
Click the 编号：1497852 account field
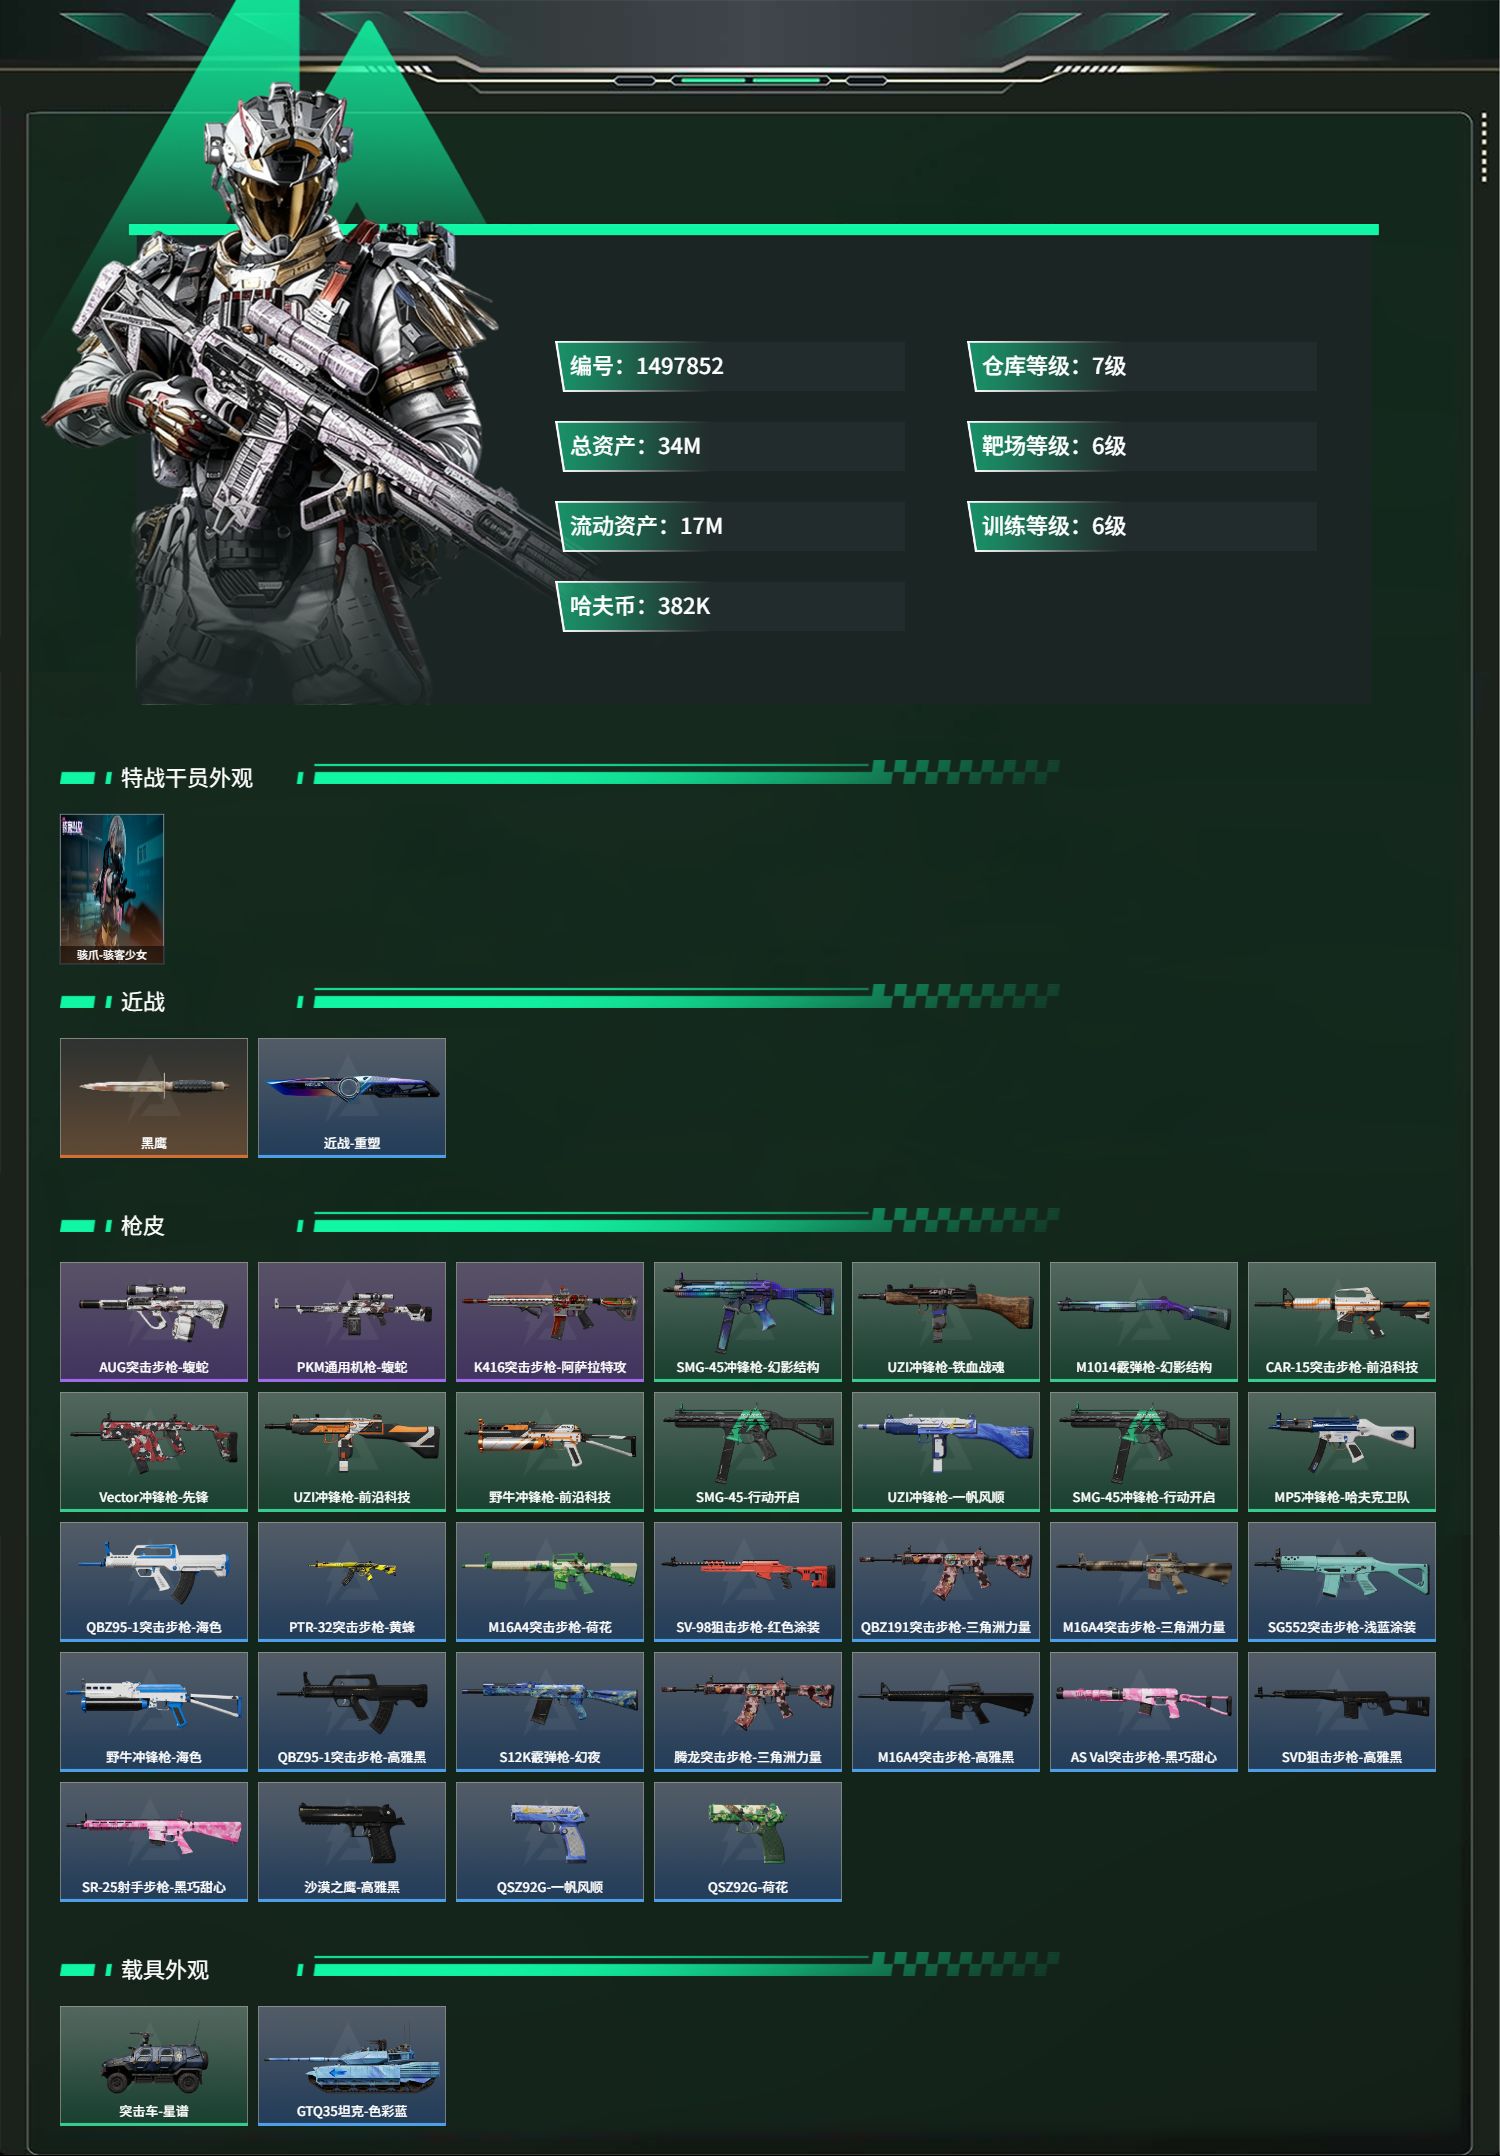pyautogui.click(x=731, y=366)
